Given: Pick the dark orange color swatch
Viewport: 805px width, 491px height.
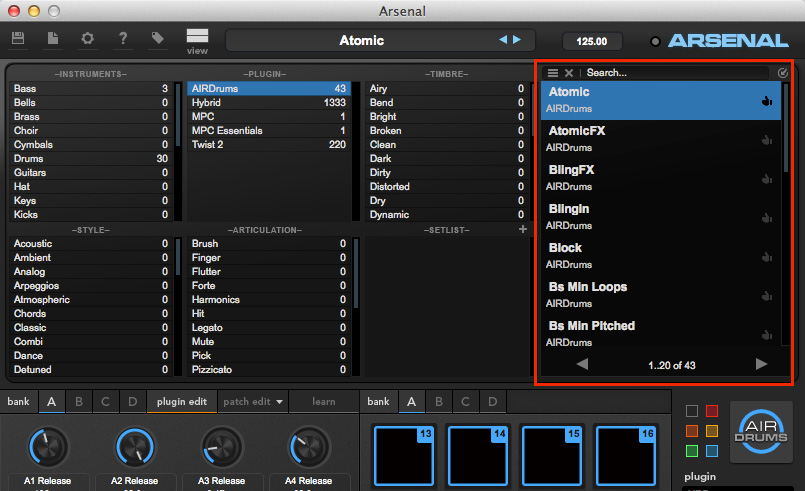Looking at the screenshot, I should [692, 431].
